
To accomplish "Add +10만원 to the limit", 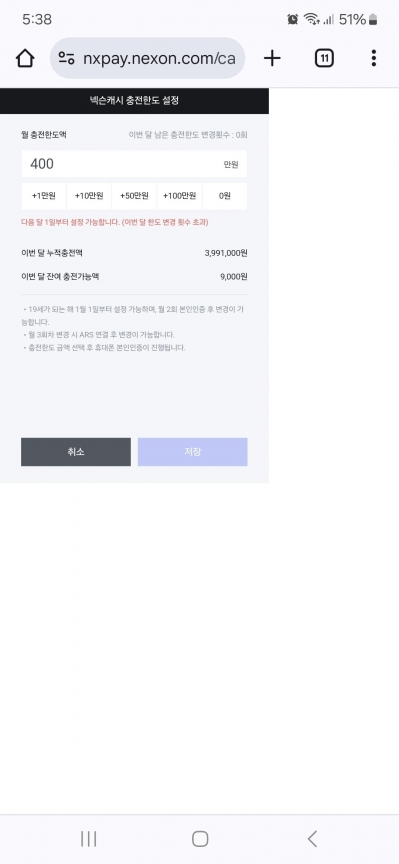I will [x=89, y=196].
